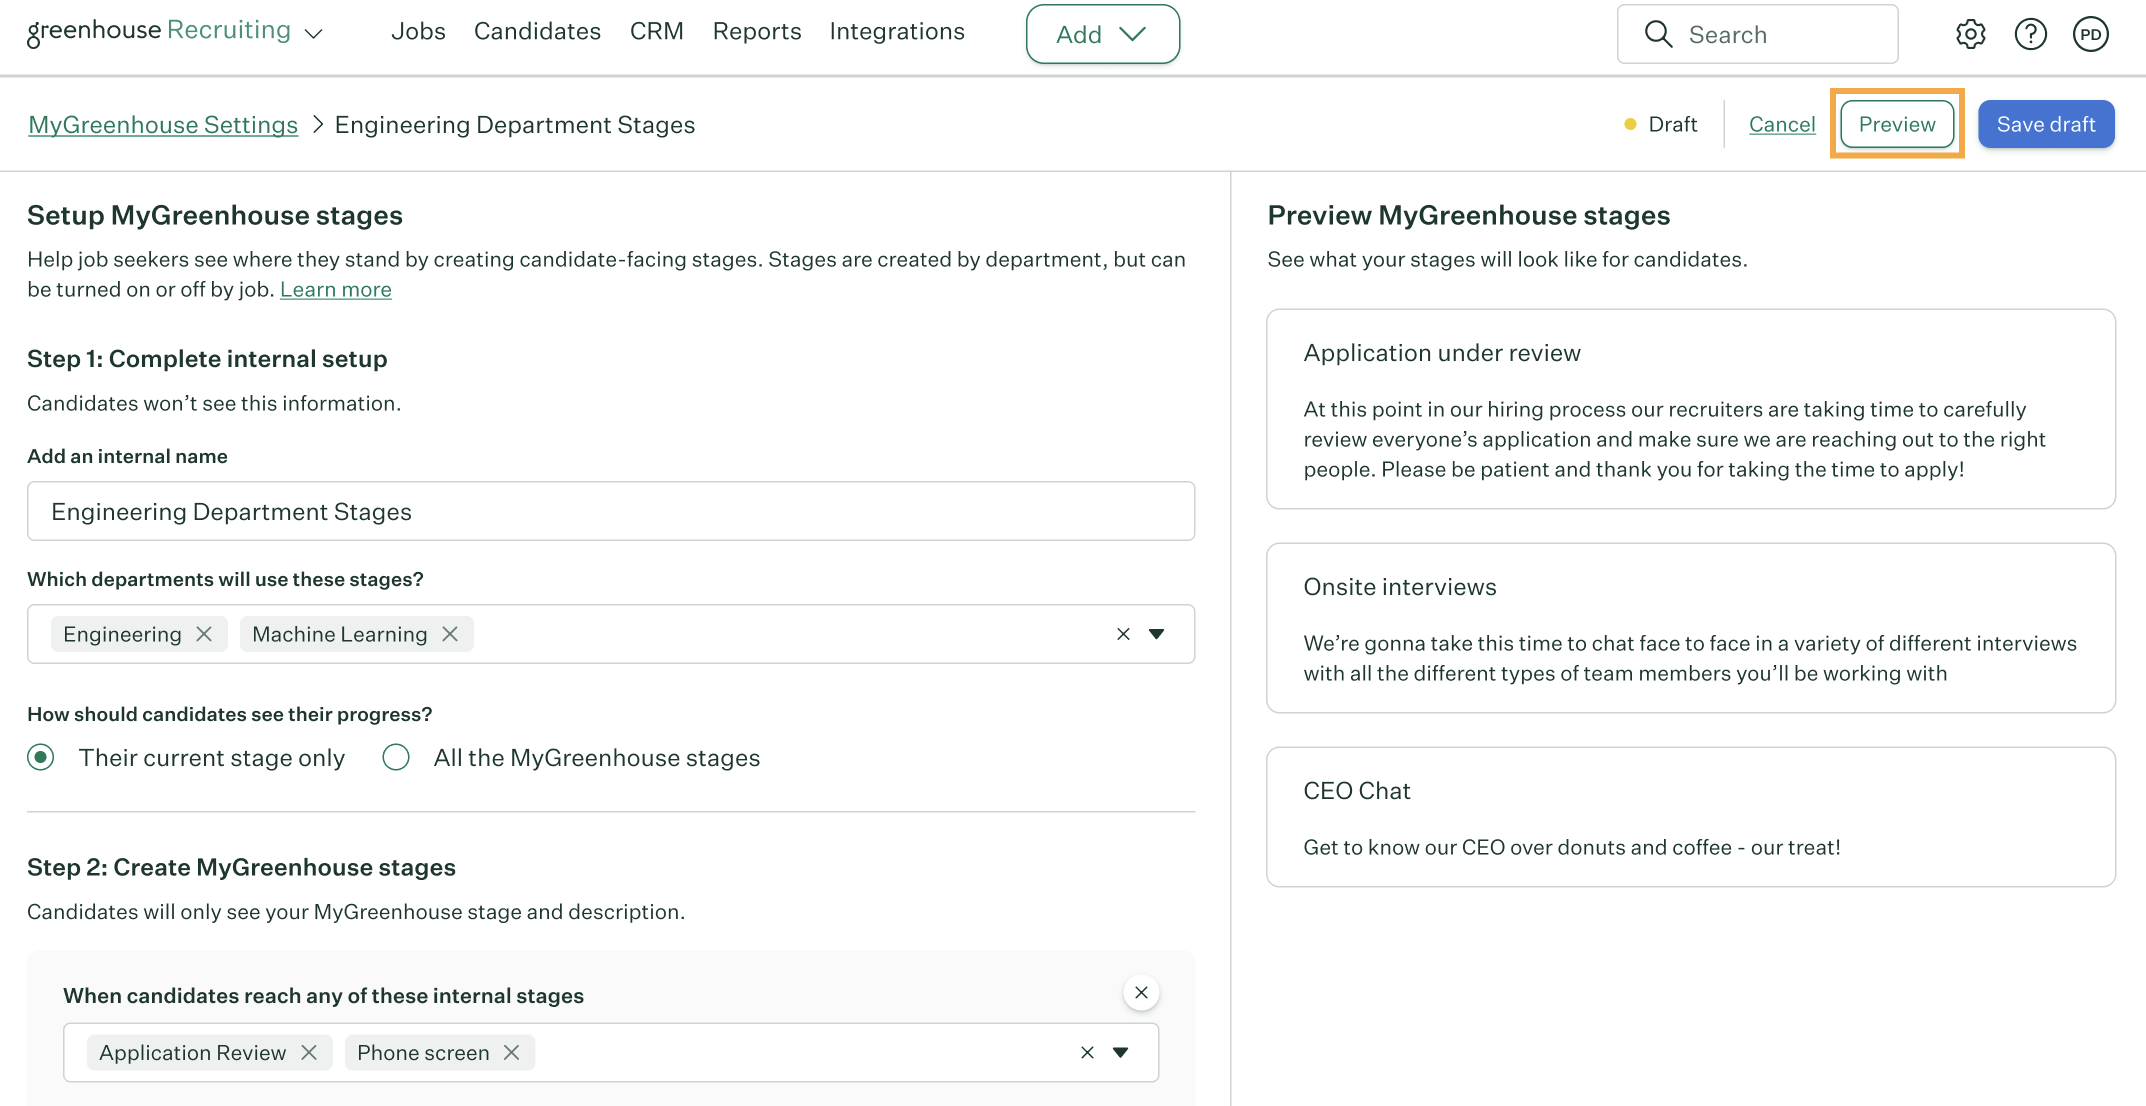Image resolution: width=2146 pixels, height=1106 pixels.
Task: Select Their current stage only option
Action: coord(41,758)
